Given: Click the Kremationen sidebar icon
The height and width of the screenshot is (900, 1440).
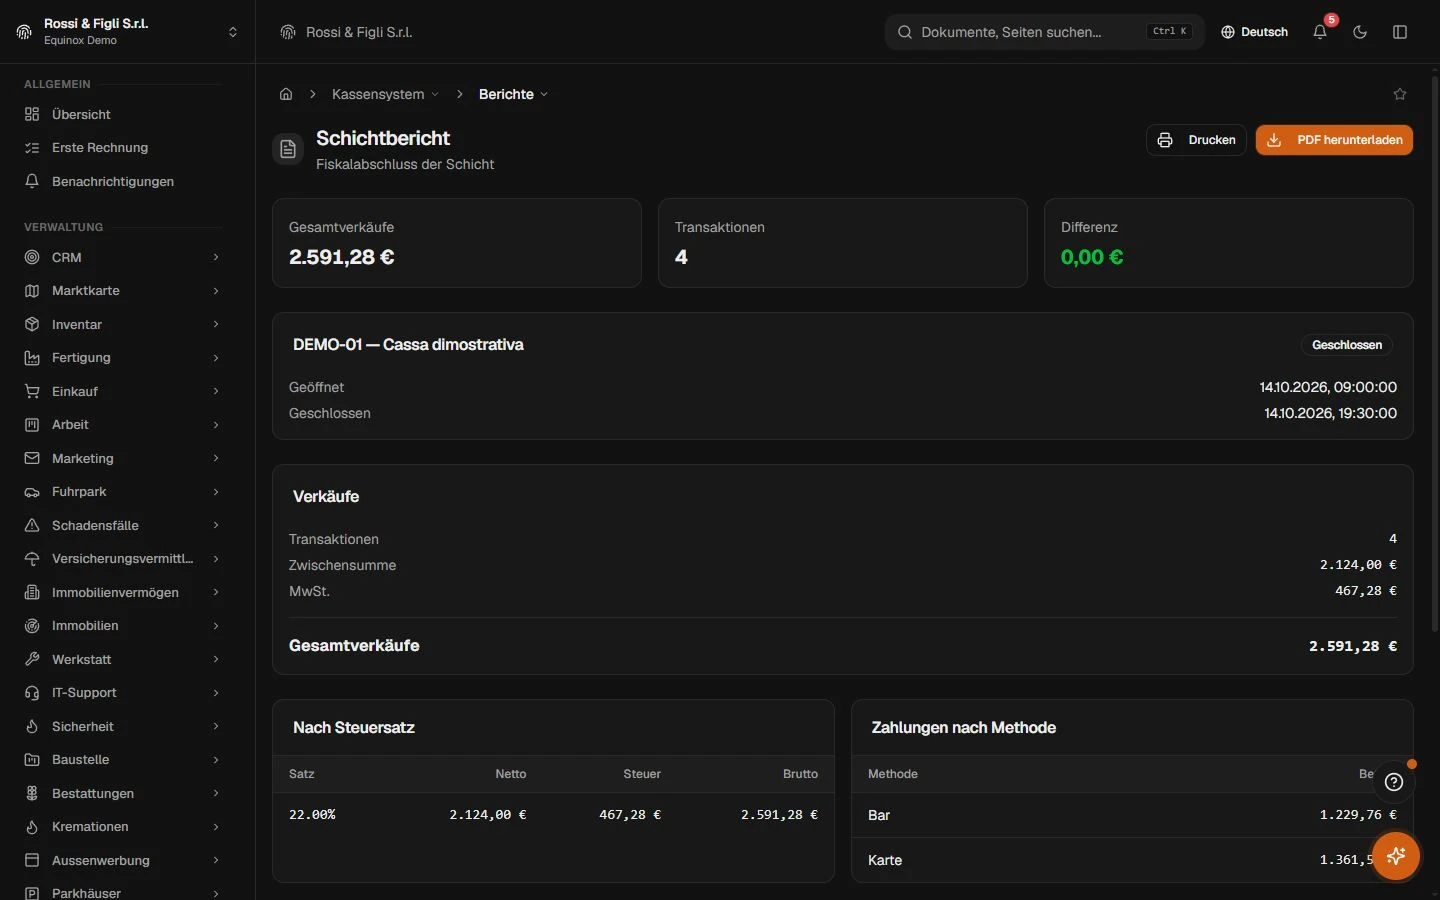Looking at the screenshot, I should 32,827.
